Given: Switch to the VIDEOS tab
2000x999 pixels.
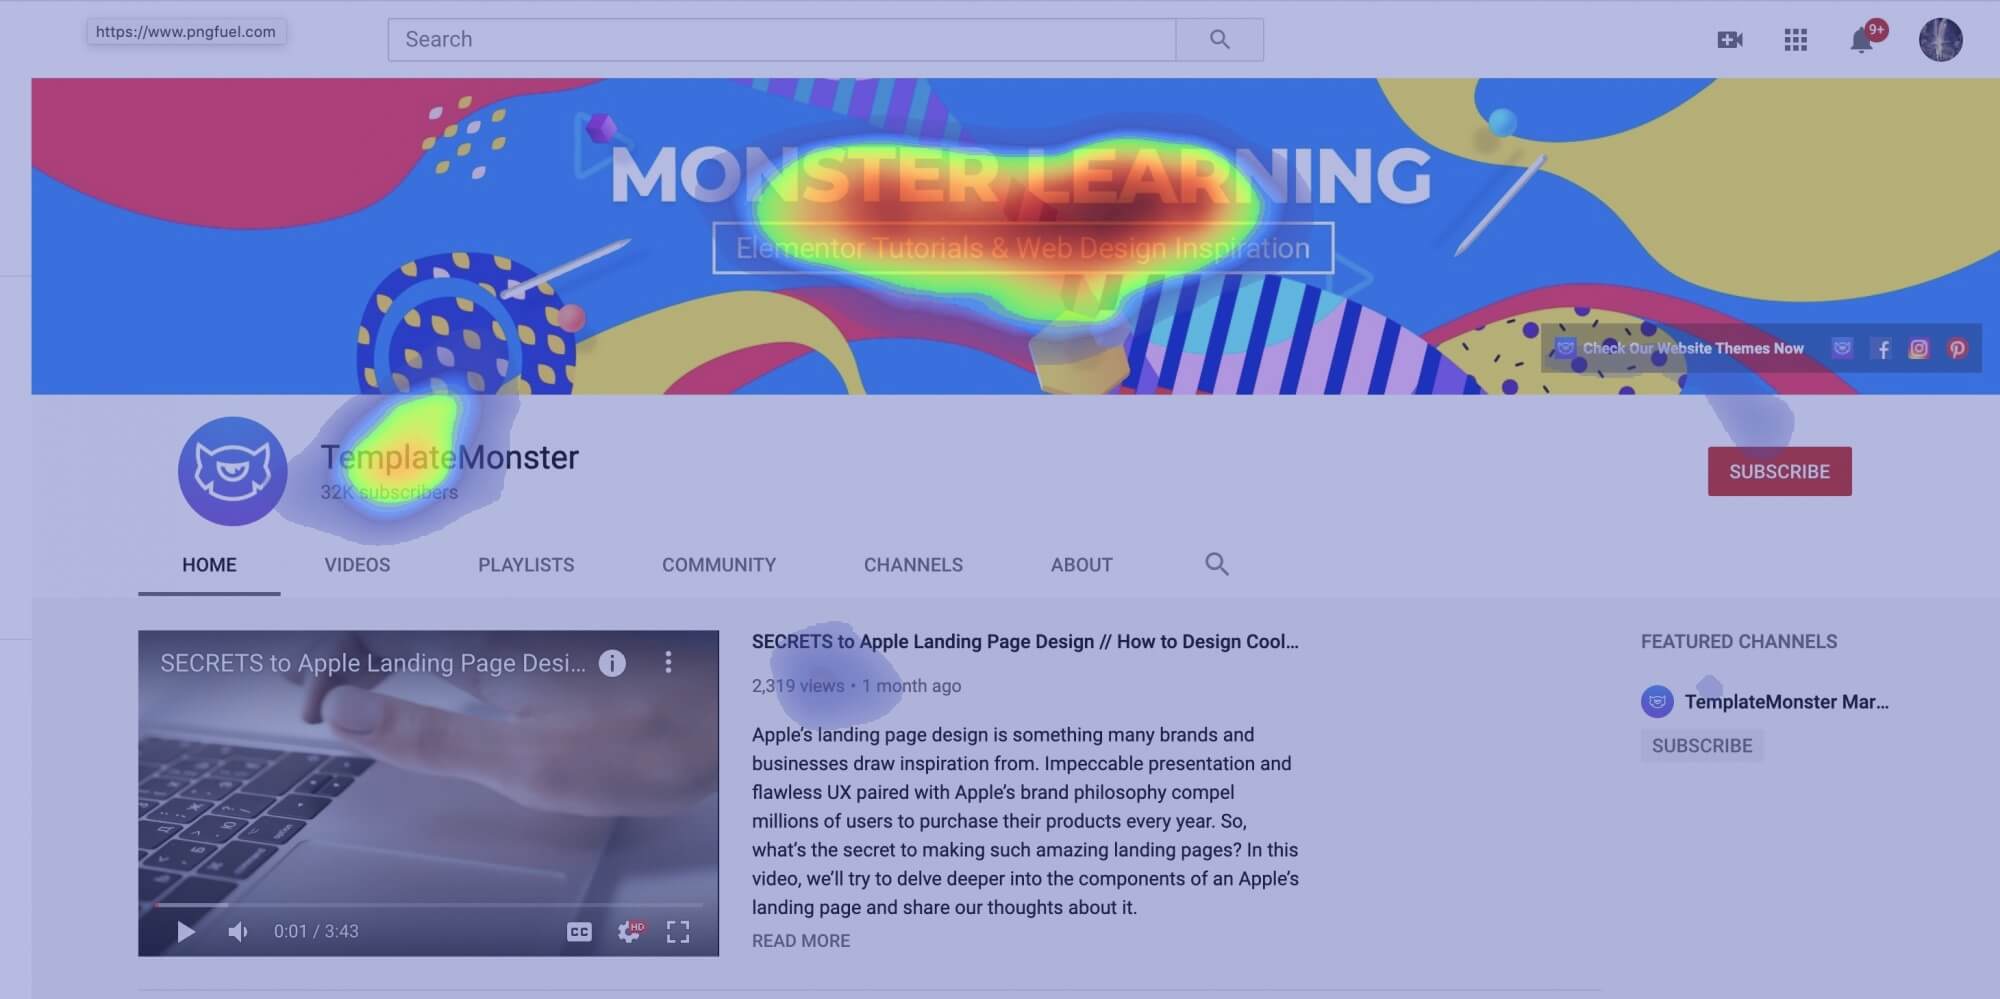Looking at the screenshot, I should point(357,565).
